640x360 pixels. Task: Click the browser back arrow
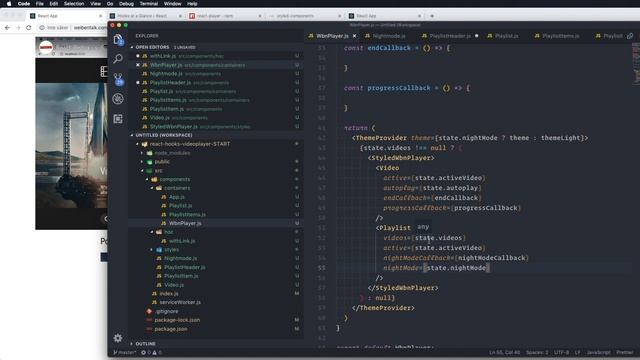pos(7,28)
